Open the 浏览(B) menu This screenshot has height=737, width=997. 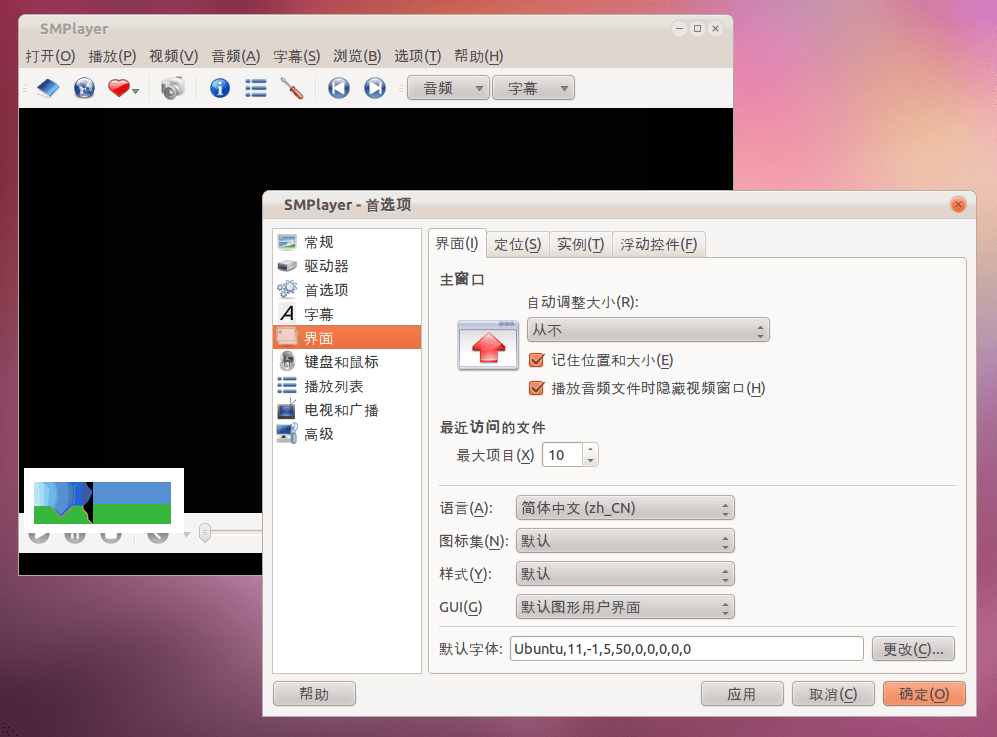point(357,56)
